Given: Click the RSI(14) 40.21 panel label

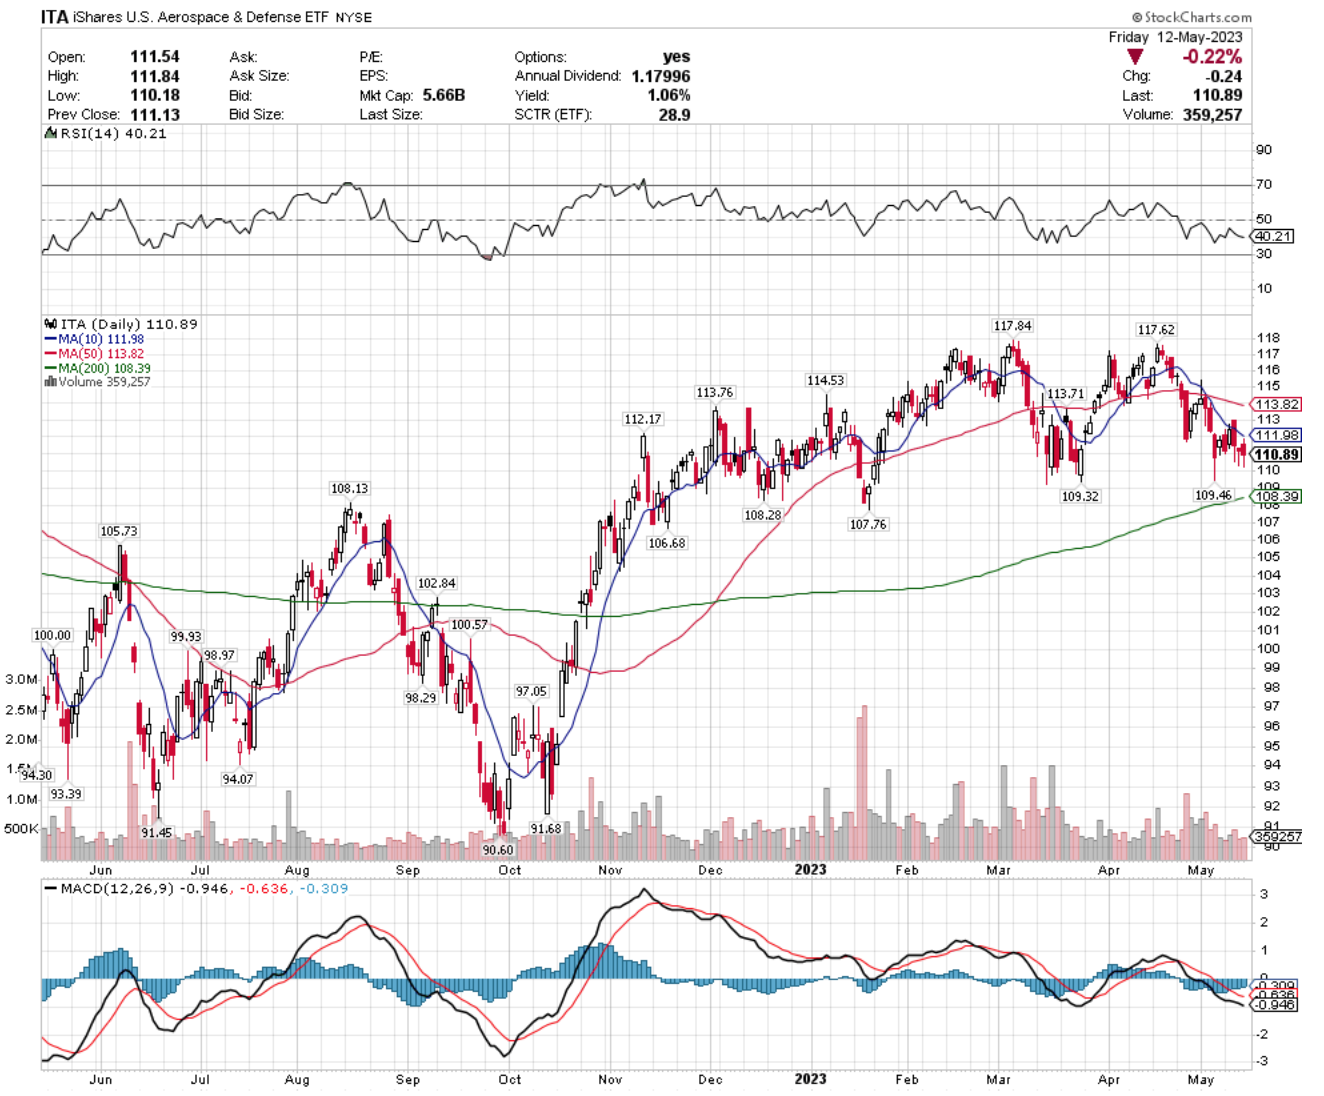Looking at the screenshot, I should [106, 133].
